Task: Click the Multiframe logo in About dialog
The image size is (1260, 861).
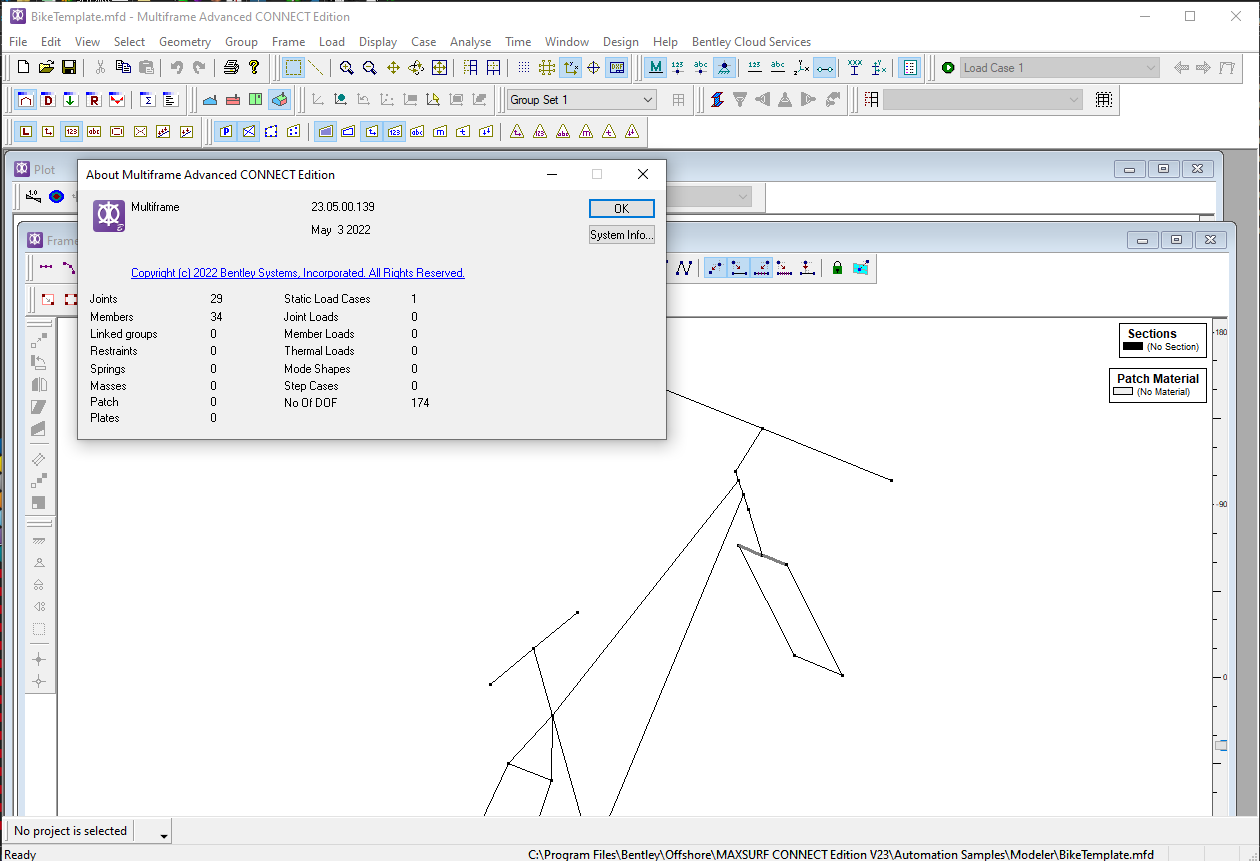Action: coord(109,216)
